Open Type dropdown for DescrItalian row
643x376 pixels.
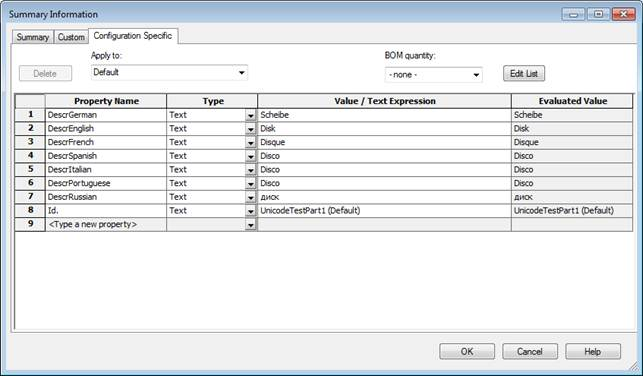(251, 170)
